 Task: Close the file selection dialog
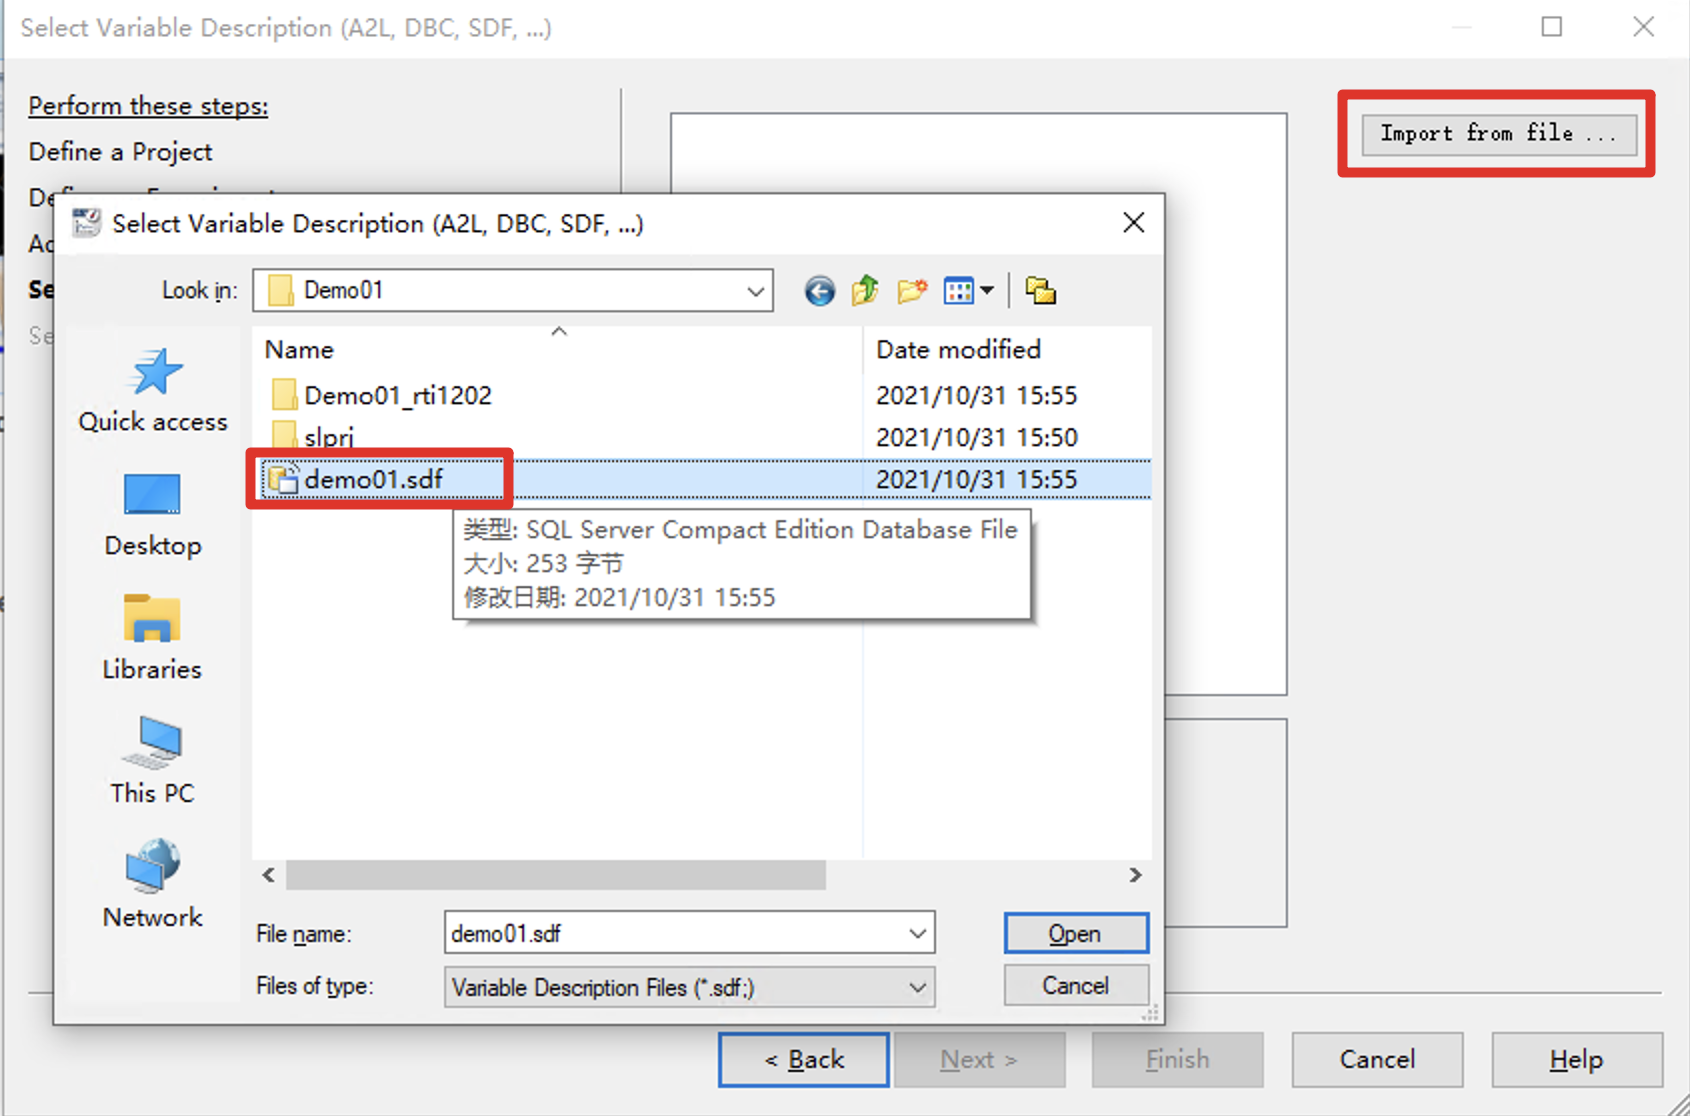[x=1133, y=223]
